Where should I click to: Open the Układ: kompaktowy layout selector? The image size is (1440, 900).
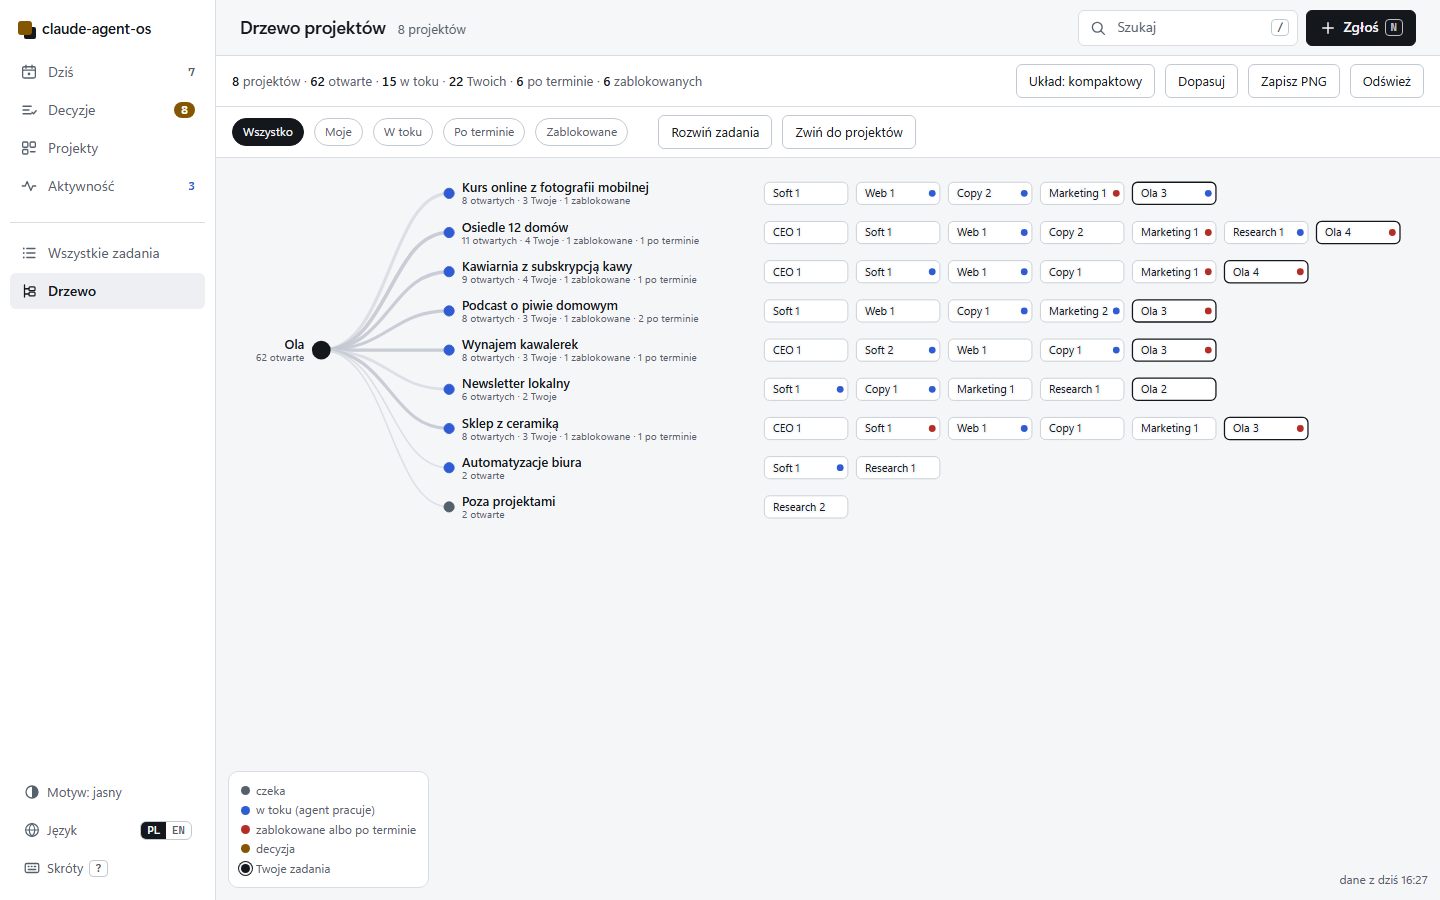pos(1085,81)
